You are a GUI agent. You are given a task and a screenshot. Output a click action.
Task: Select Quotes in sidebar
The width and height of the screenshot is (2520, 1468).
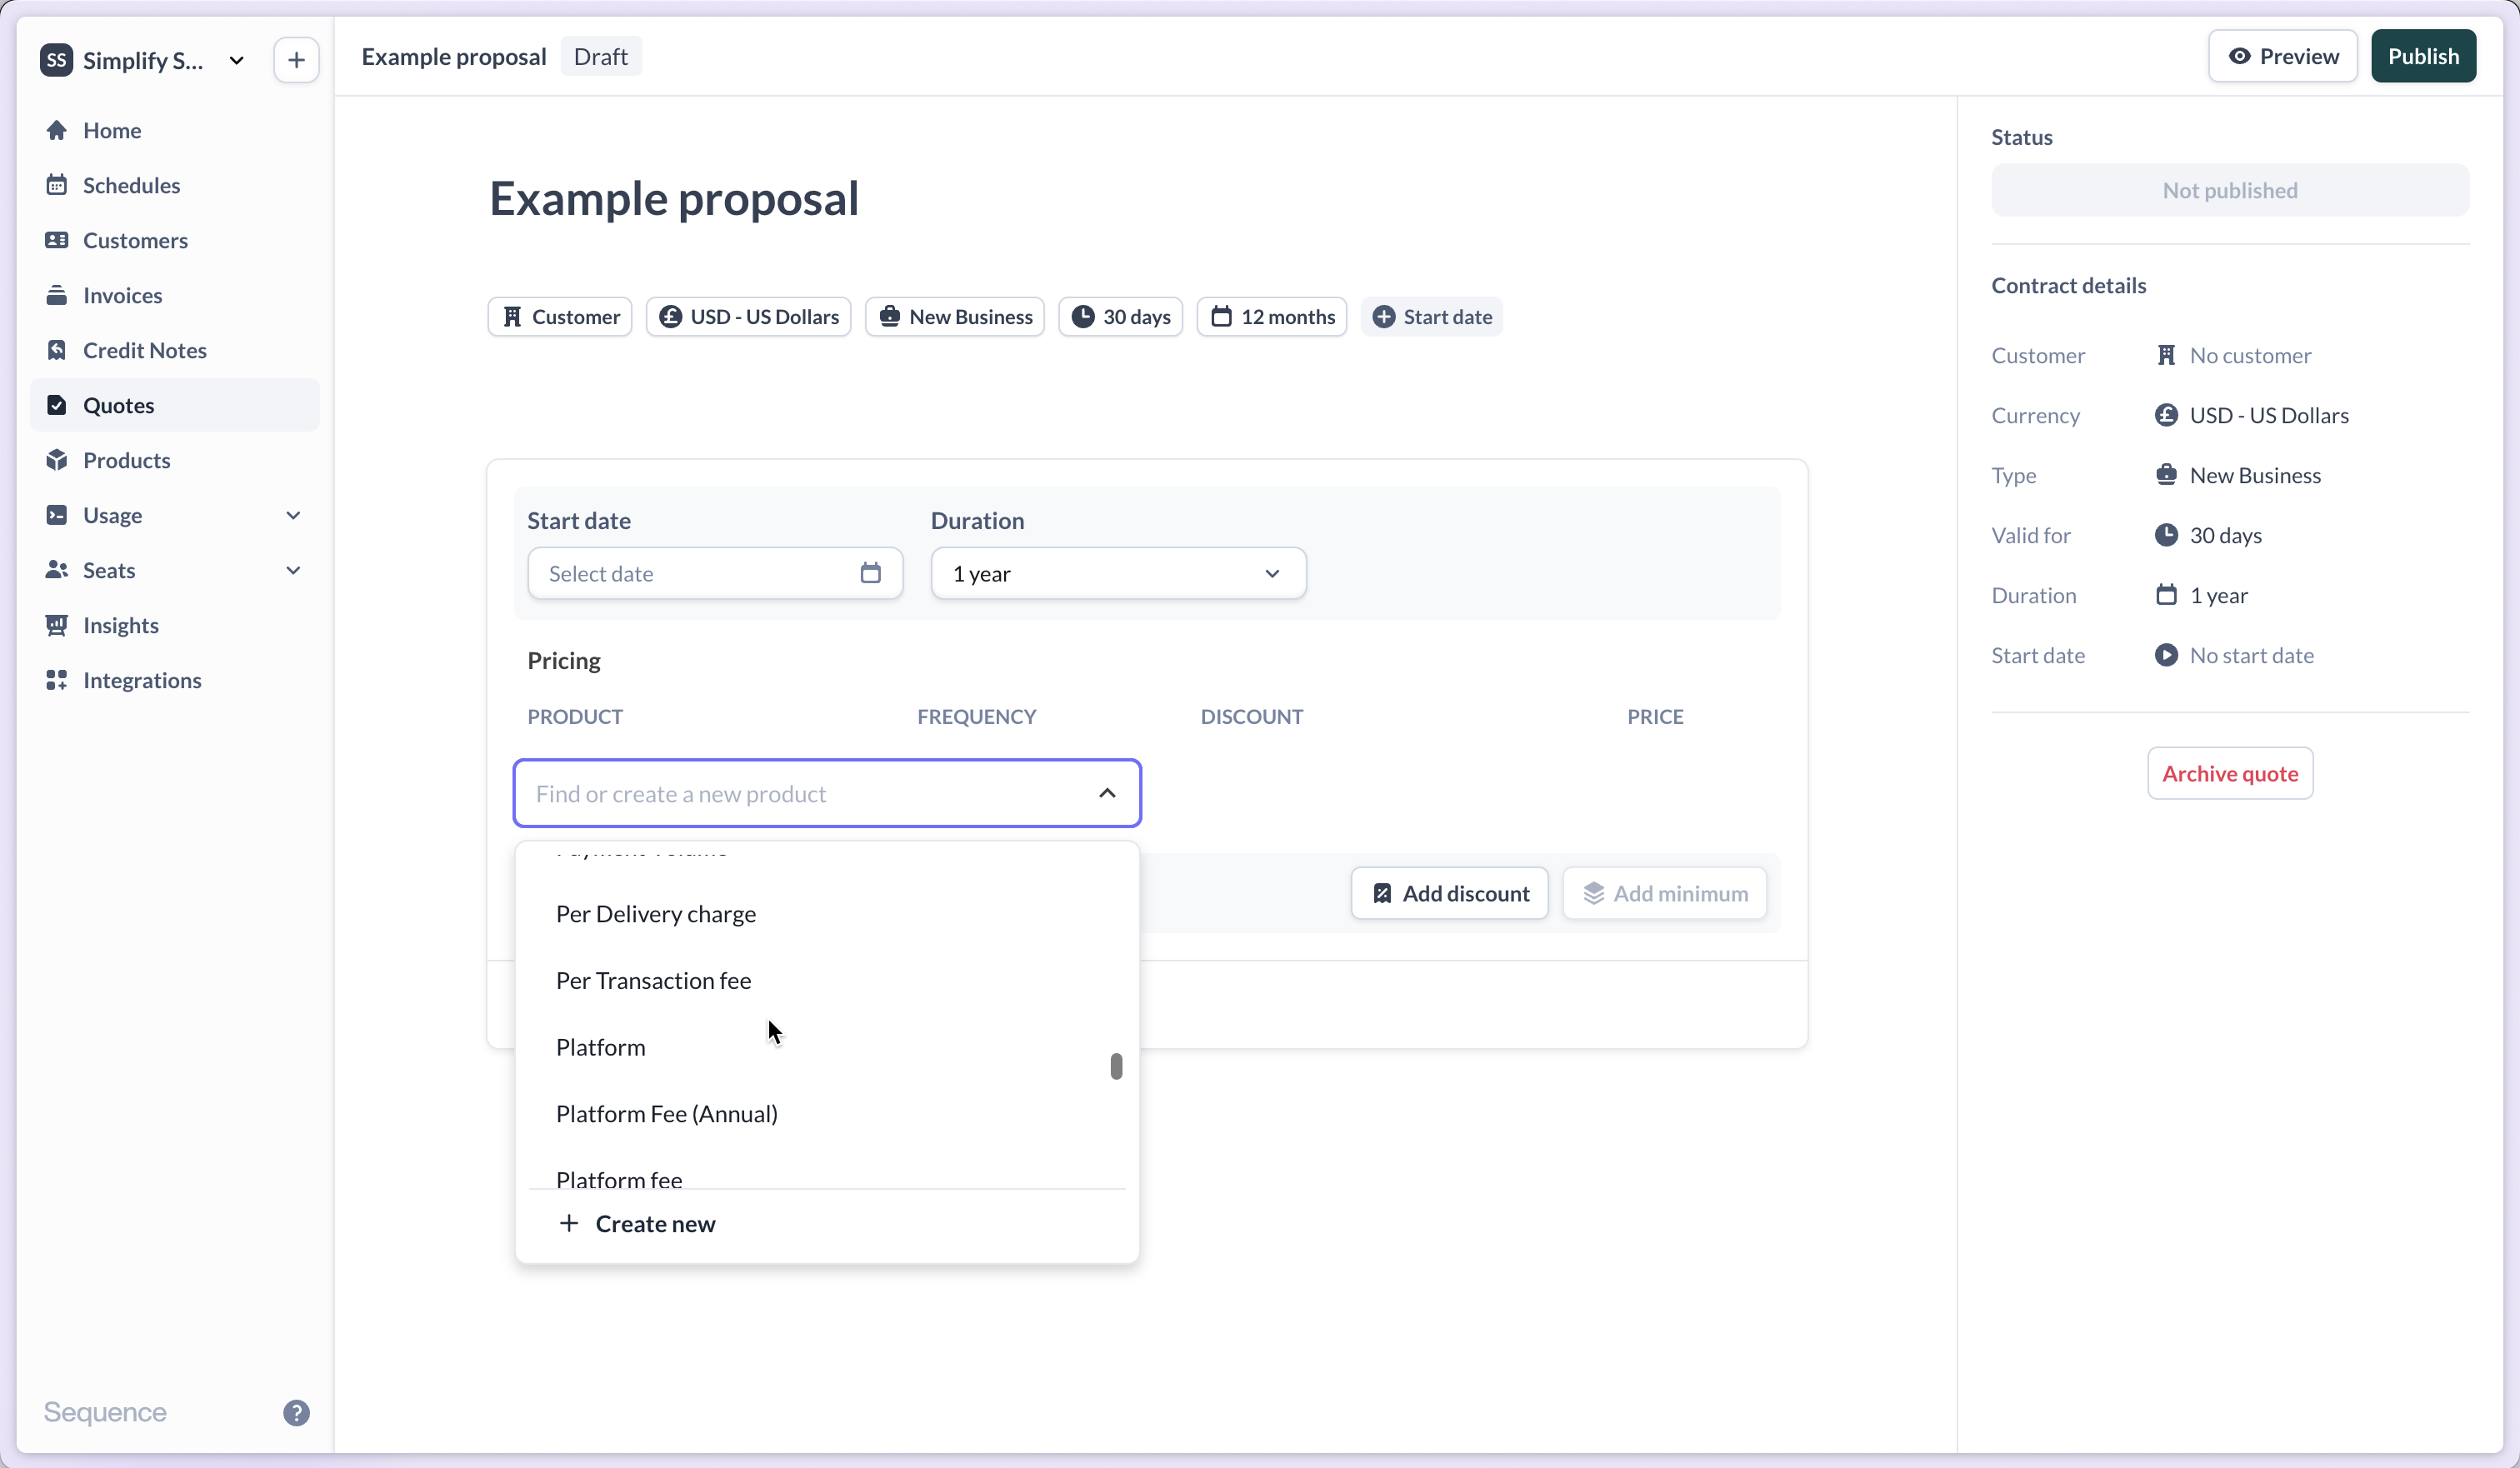point(175,405)
